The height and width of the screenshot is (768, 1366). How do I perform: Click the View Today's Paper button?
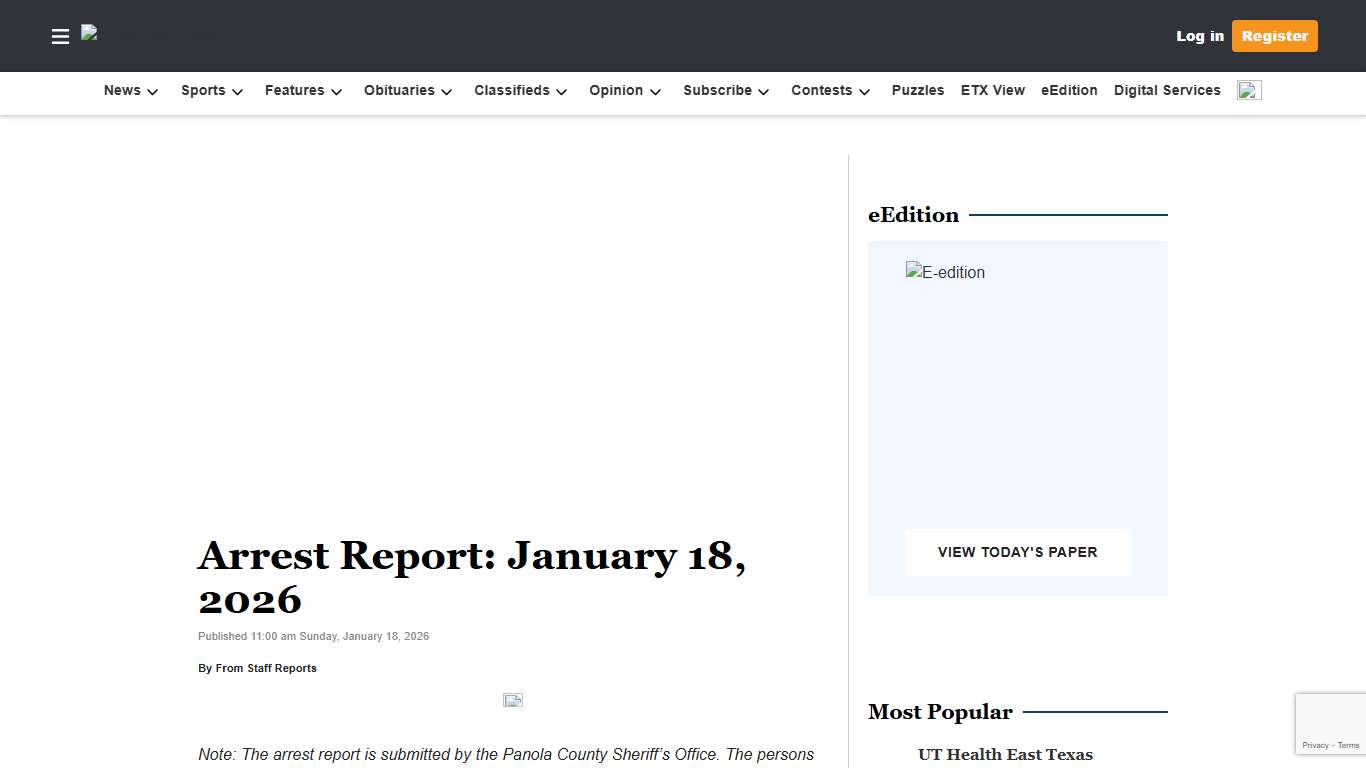click(1017, 552)
